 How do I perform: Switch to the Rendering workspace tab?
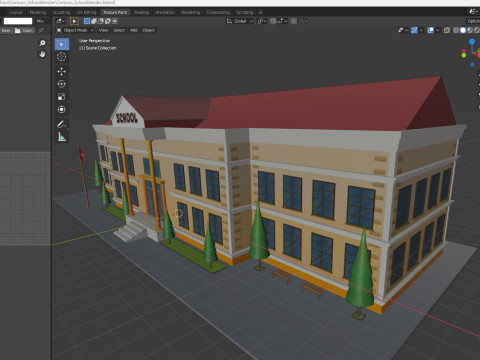[x=191, y=12]
